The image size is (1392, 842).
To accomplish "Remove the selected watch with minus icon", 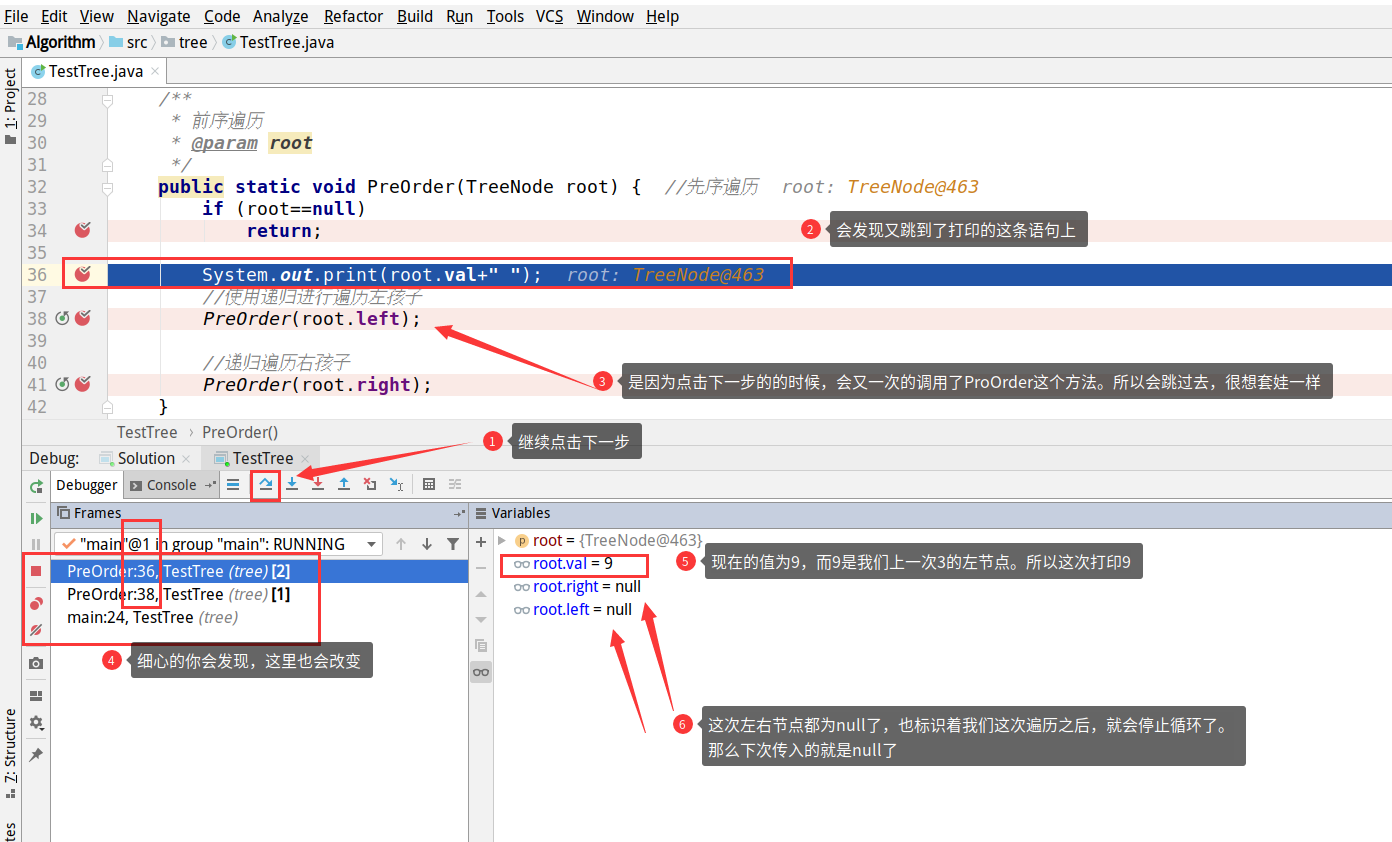I will (481, 567).
